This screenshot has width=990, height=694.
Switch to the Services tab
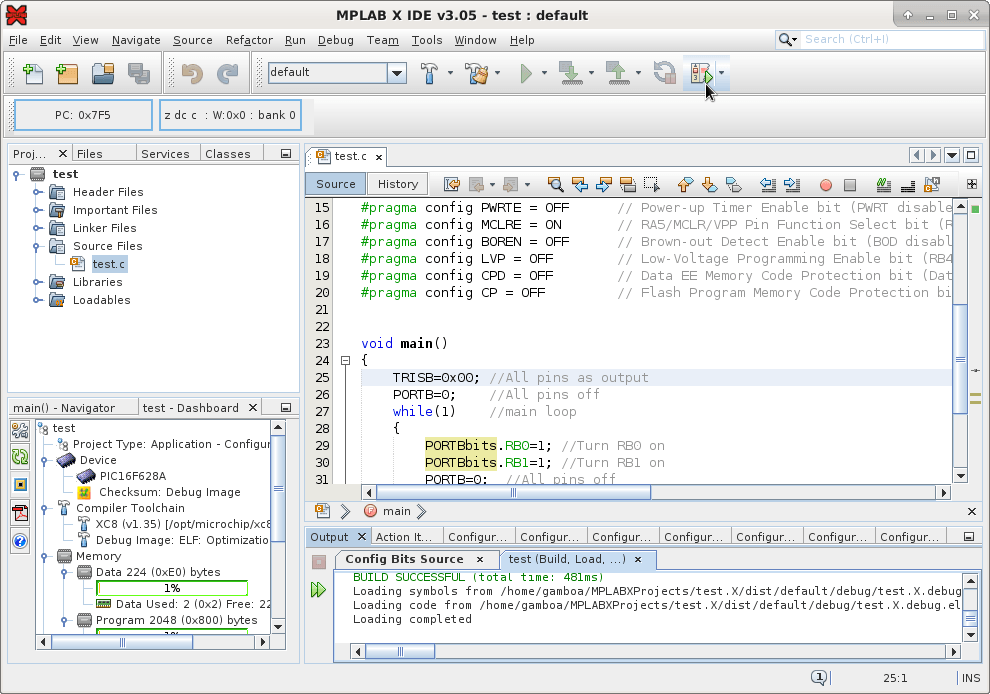(x=165, y=154)
